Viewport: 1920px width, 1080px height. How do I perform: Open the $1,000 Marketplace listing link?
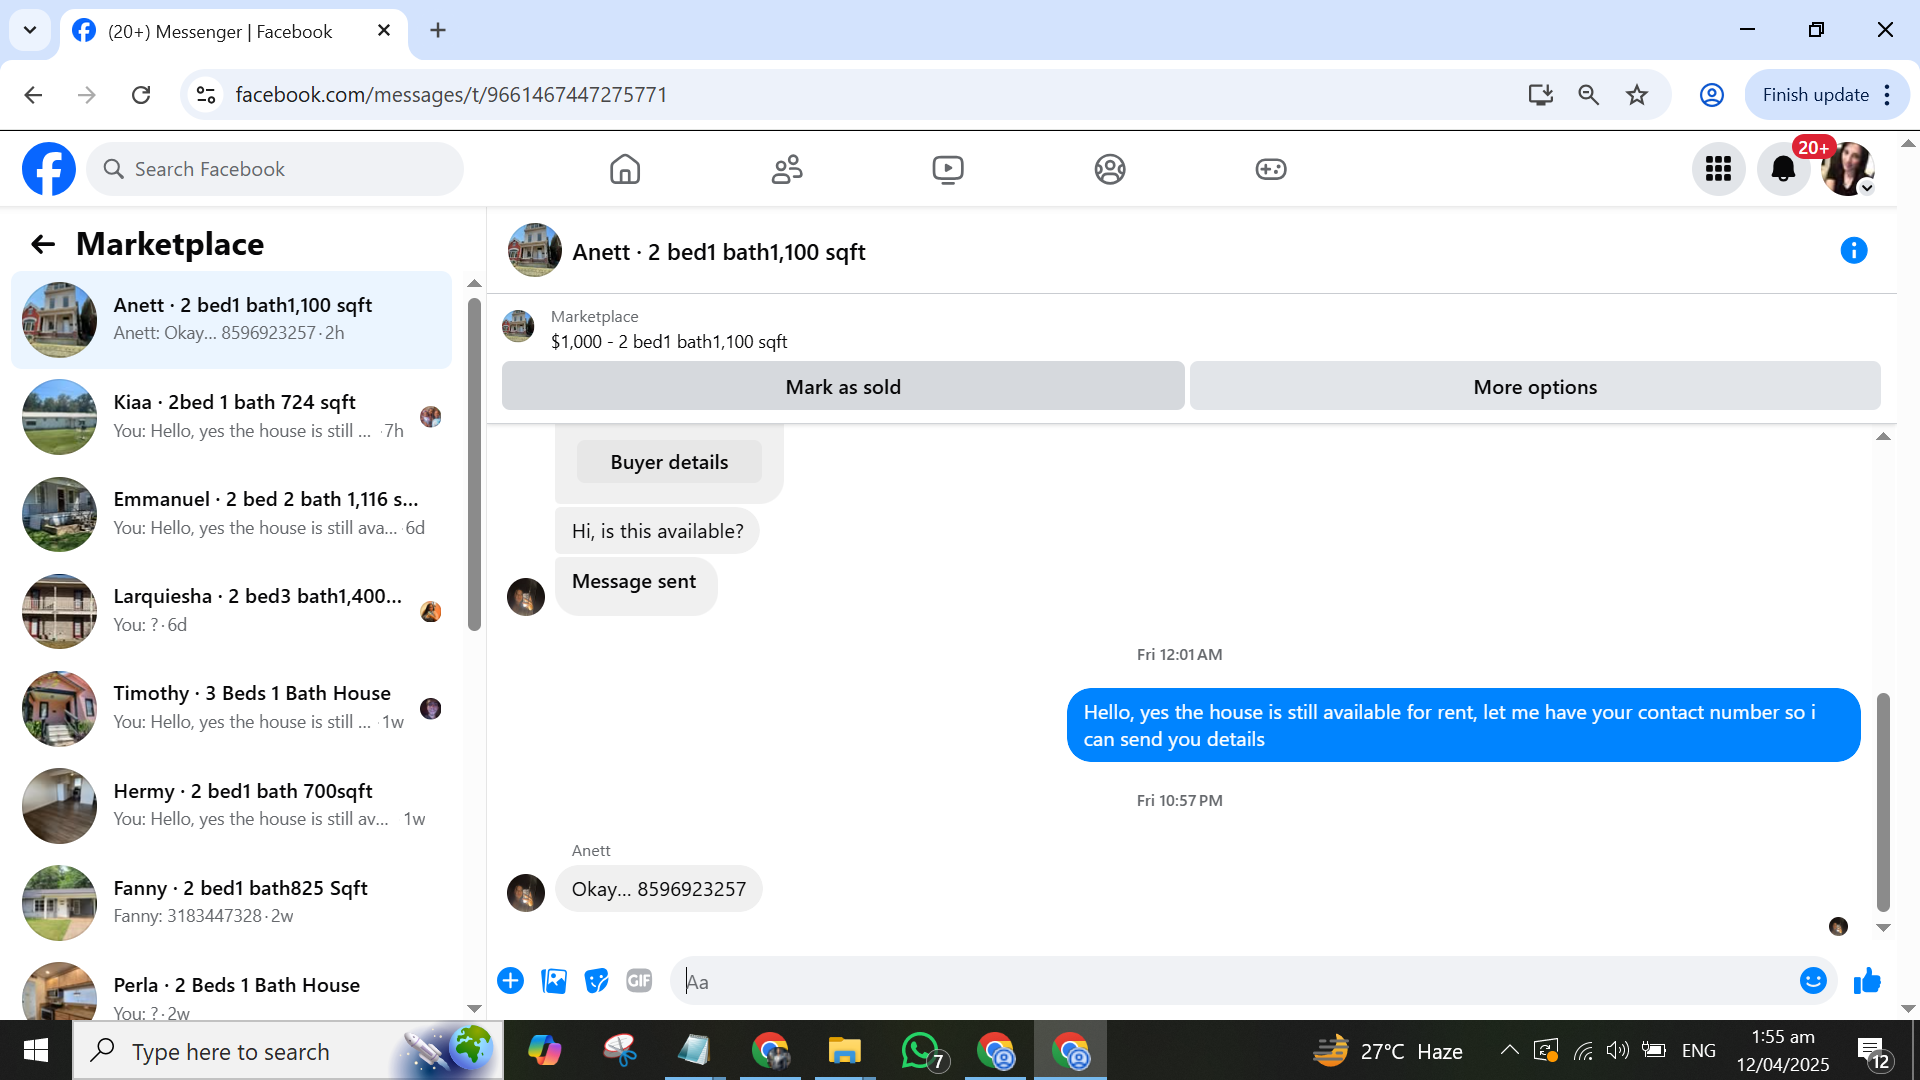669,342
